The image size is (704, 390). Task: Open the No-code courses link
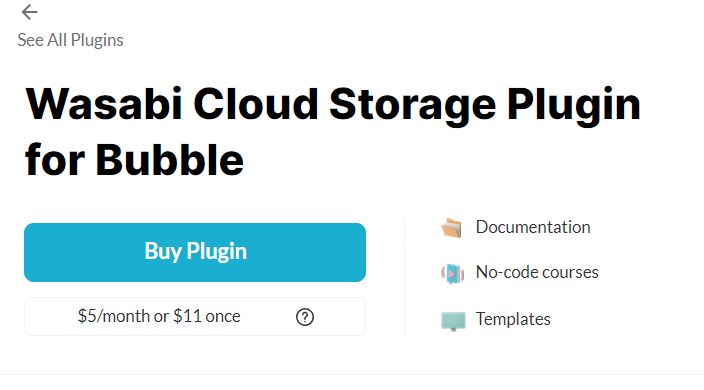click(x=537, y=272)
